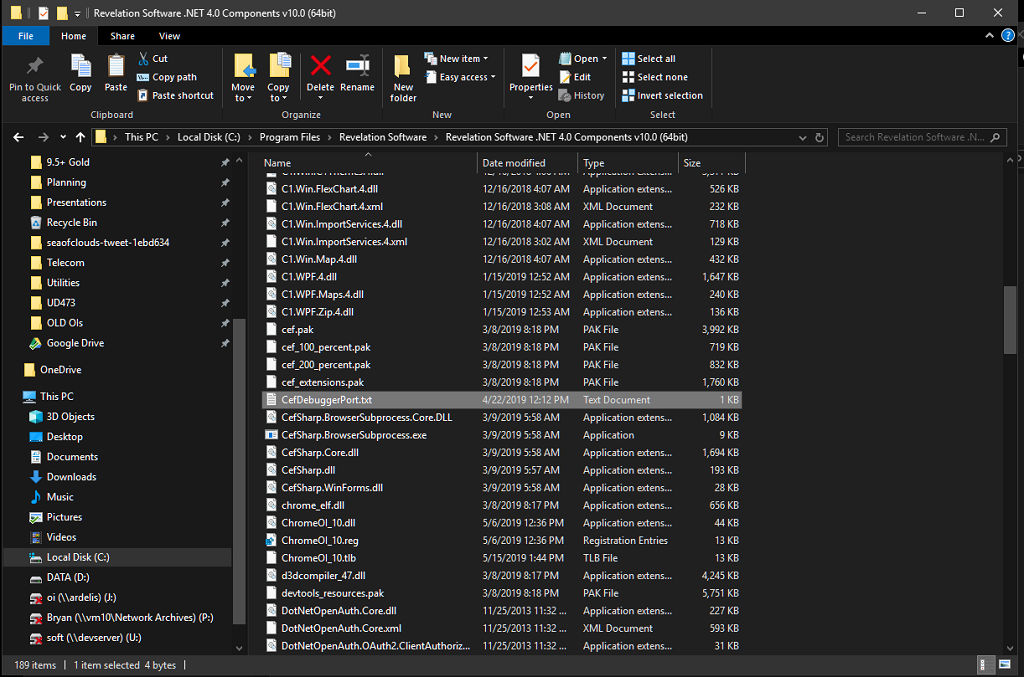Pin selected item to Quick access
Screen dimensions: 1024x677
[x=35, y=78]
